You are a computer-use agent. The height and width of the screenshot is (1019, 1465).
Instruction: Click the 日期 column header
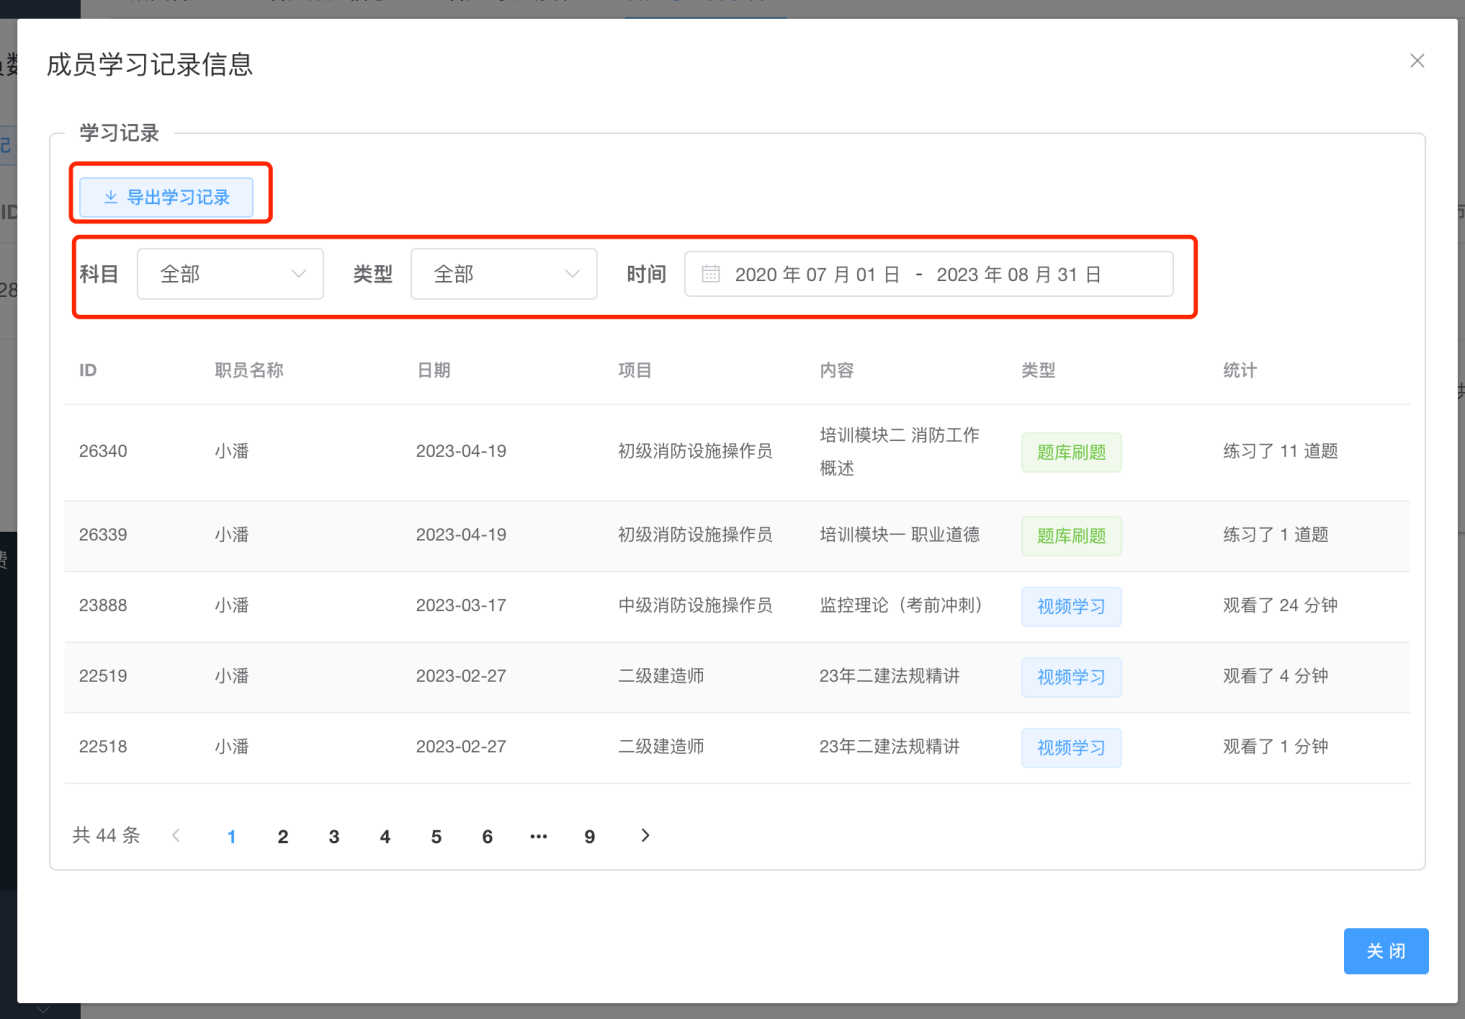coord(434,370)
